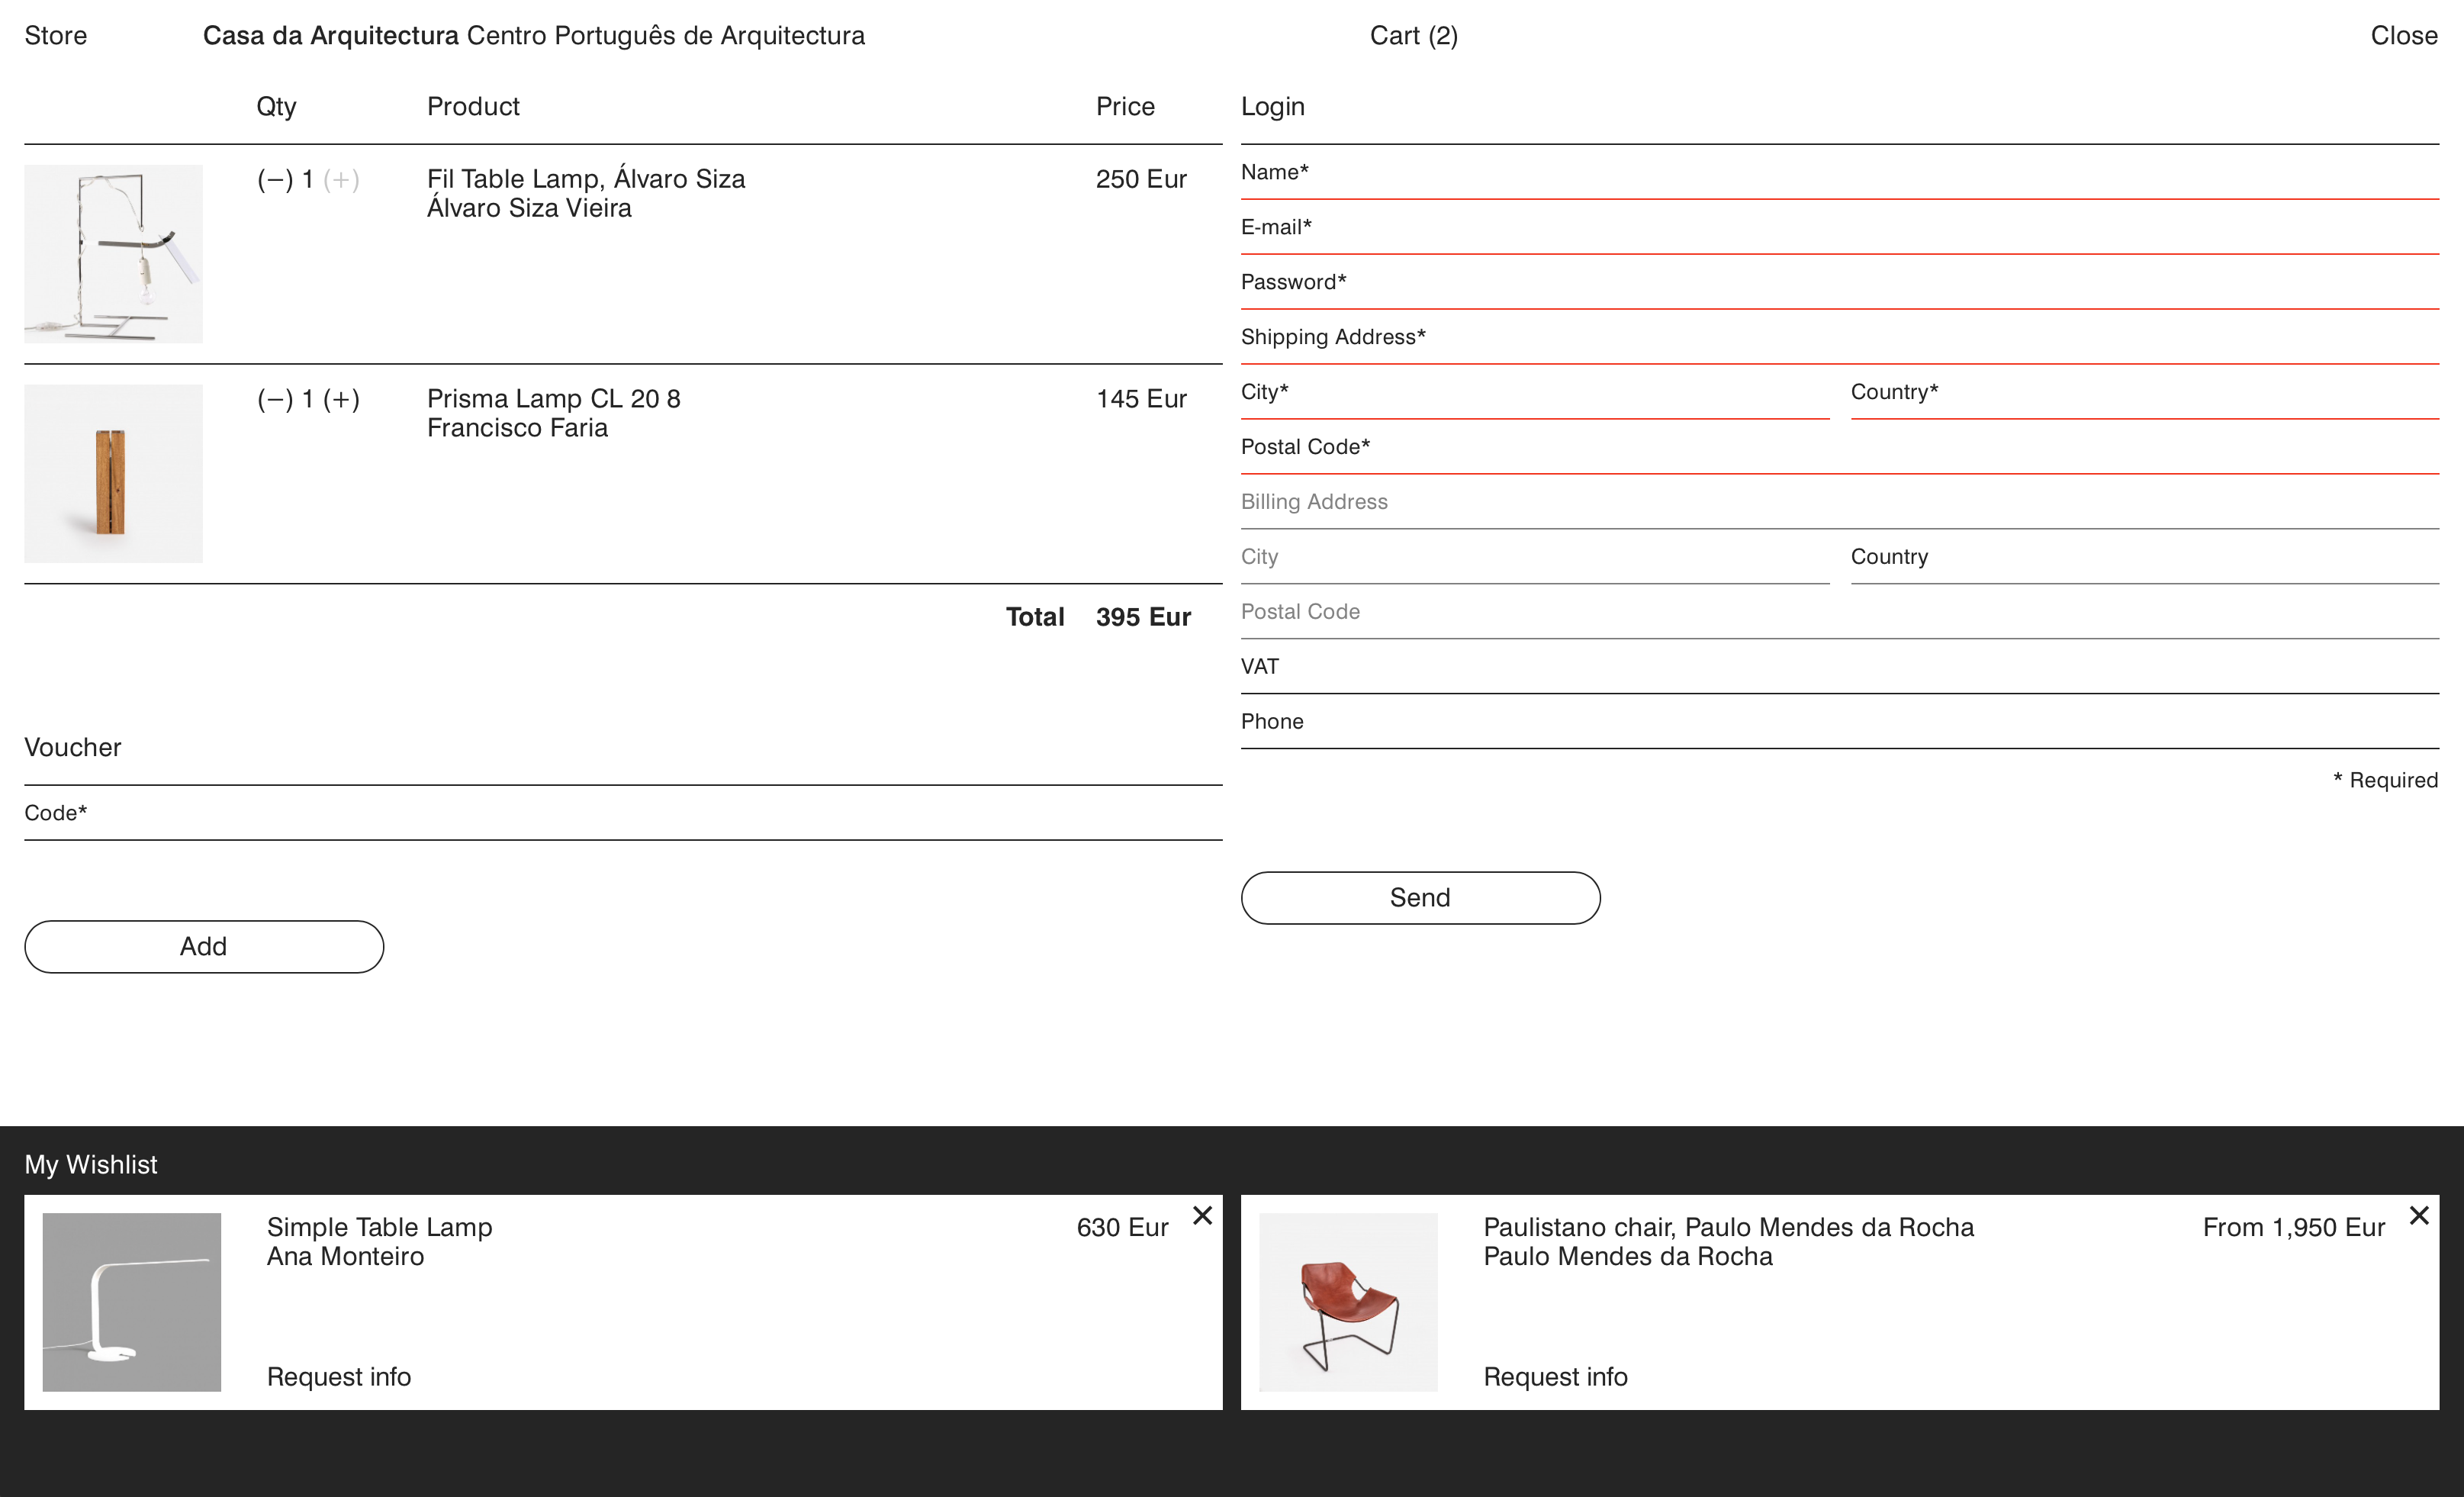
Task: Increase Prisma Lamp quantity with plus
Action: tap(341, 400)
